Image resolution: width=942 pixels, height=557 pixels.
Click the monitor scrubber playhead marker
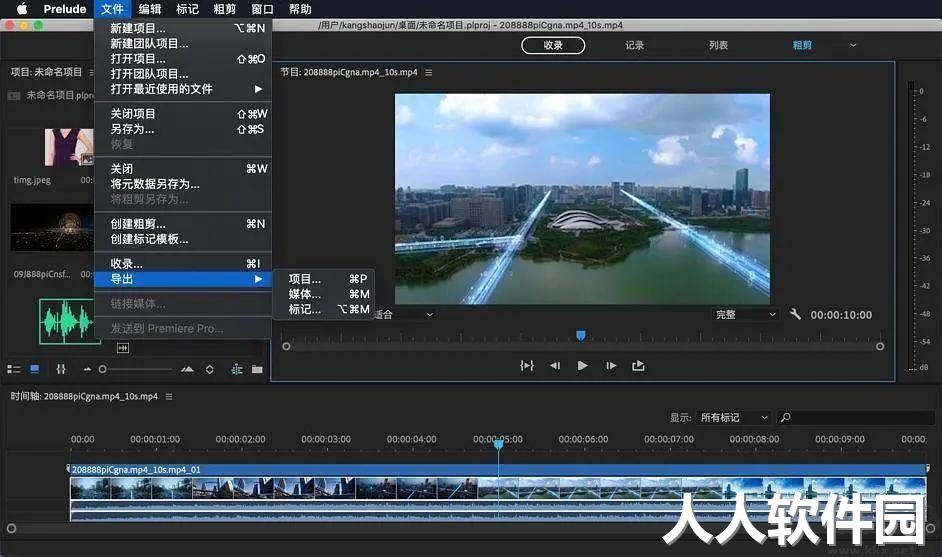580,335
